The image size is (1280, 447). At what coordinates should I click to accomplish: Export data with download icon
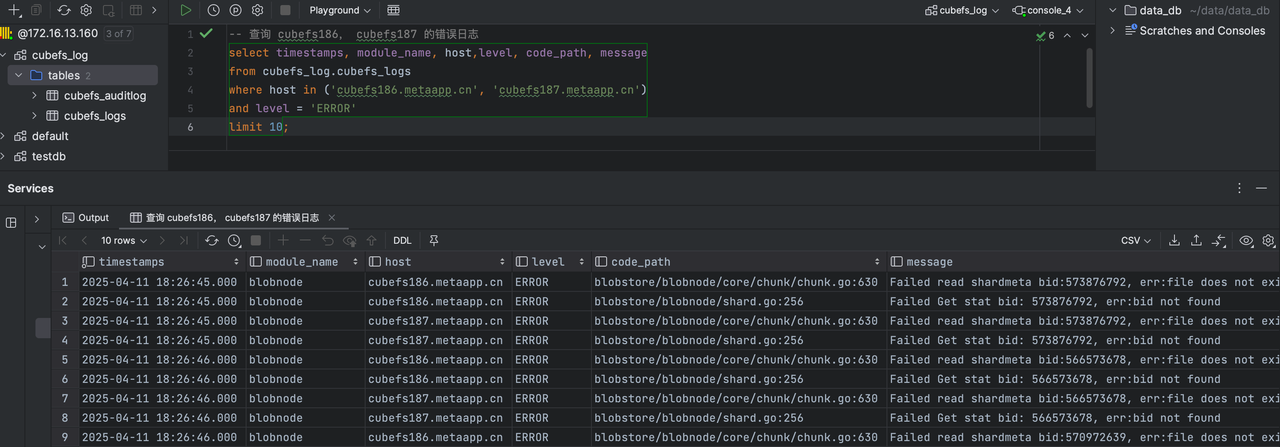click(1175, 240)
